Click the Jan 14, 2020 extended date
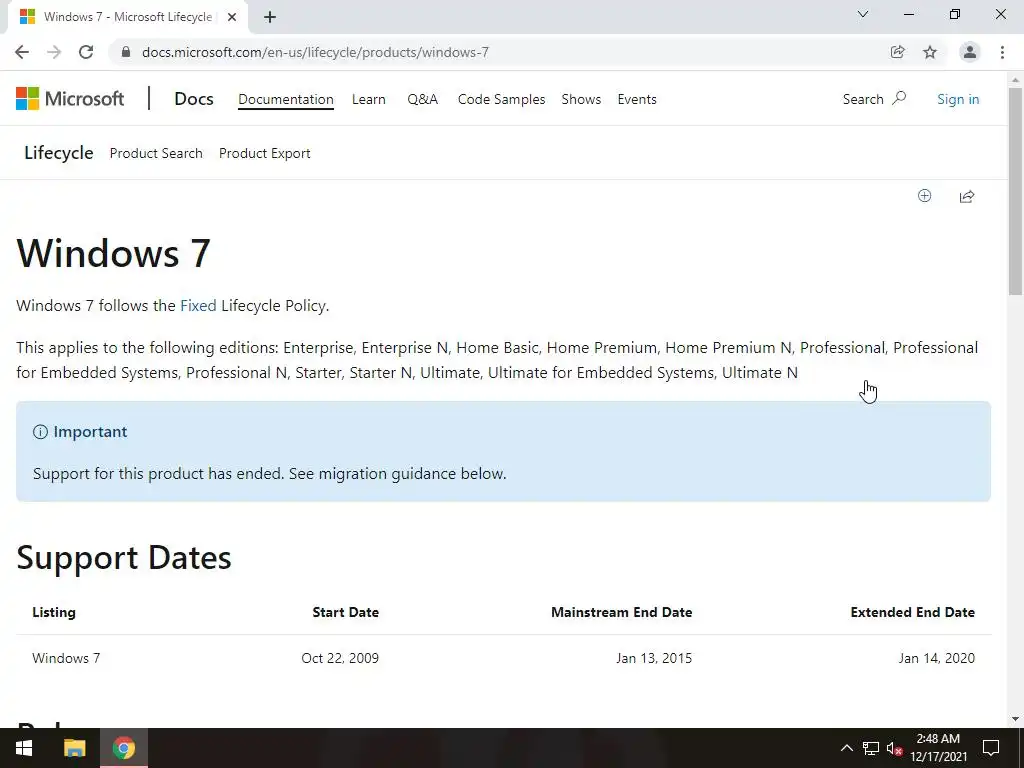 click(x=936, y=658)
